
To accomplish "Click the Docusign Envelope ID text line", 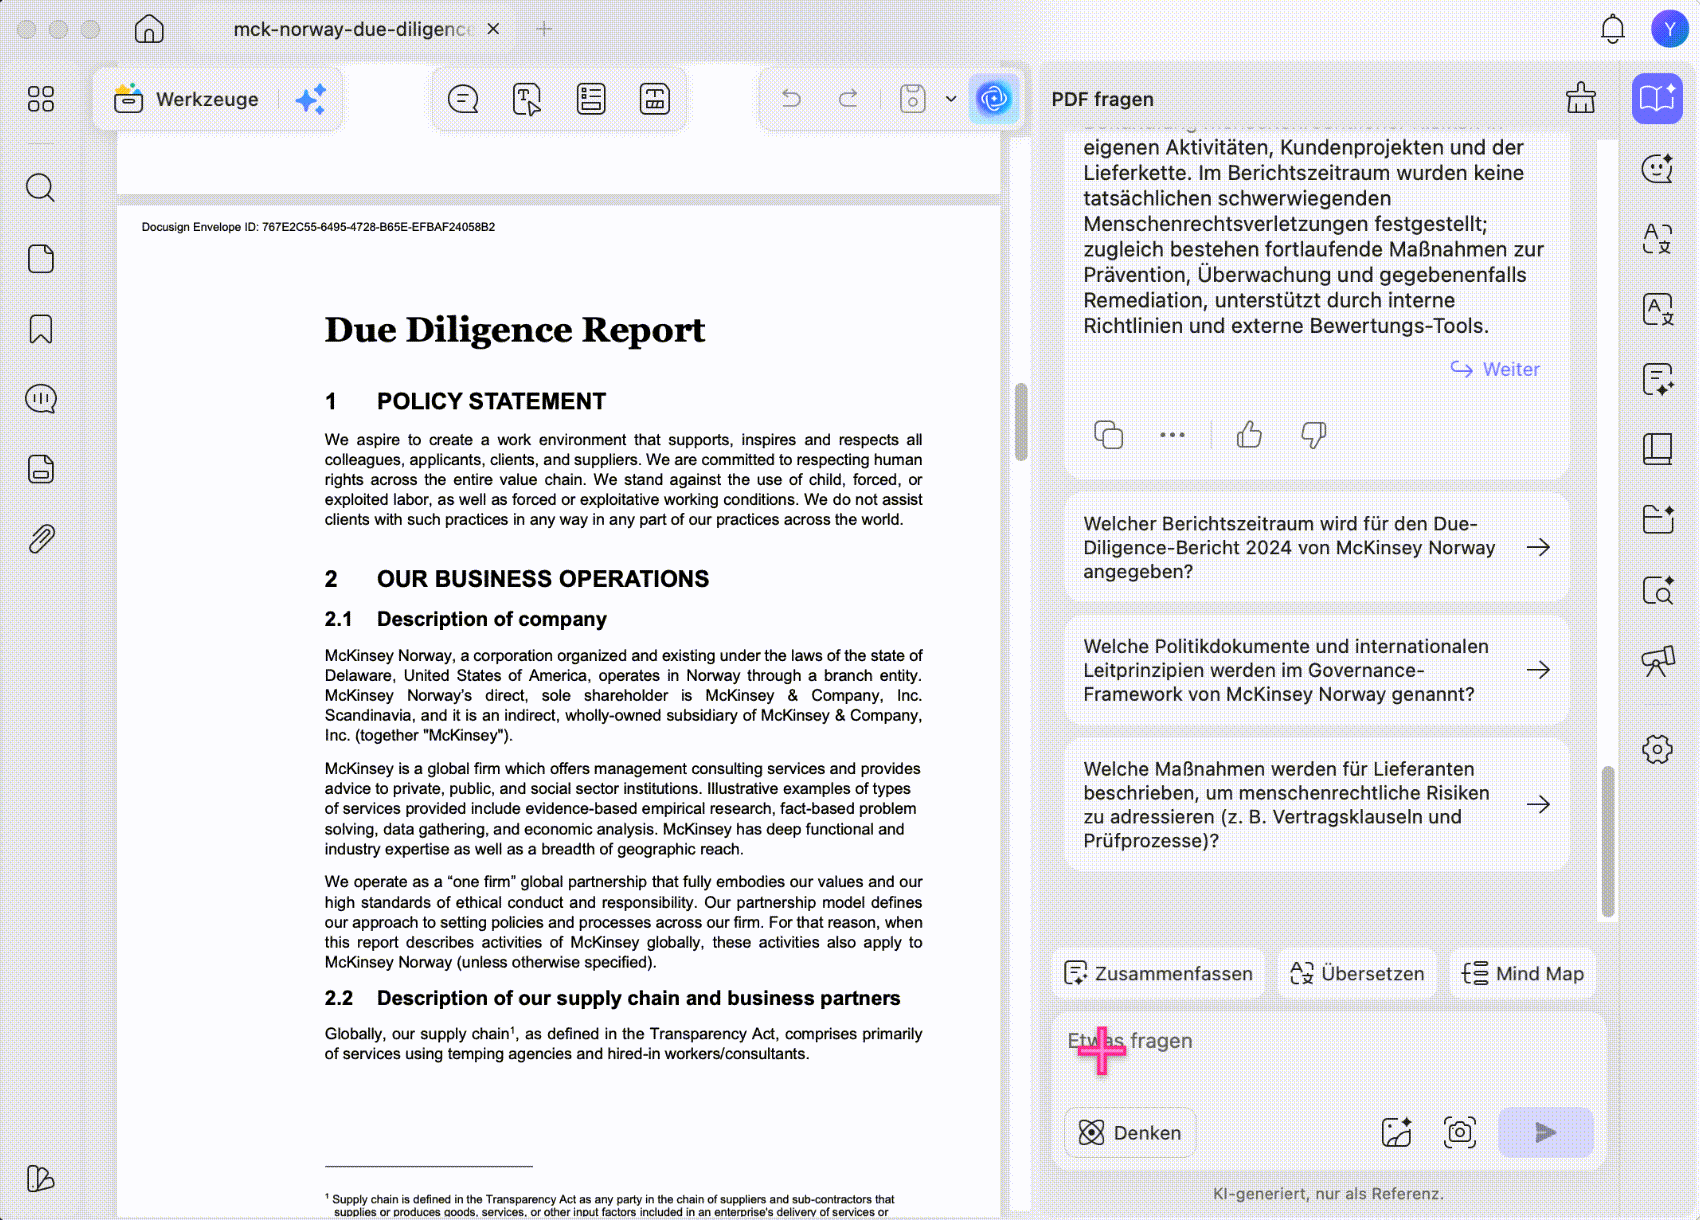I will (318, 227).
